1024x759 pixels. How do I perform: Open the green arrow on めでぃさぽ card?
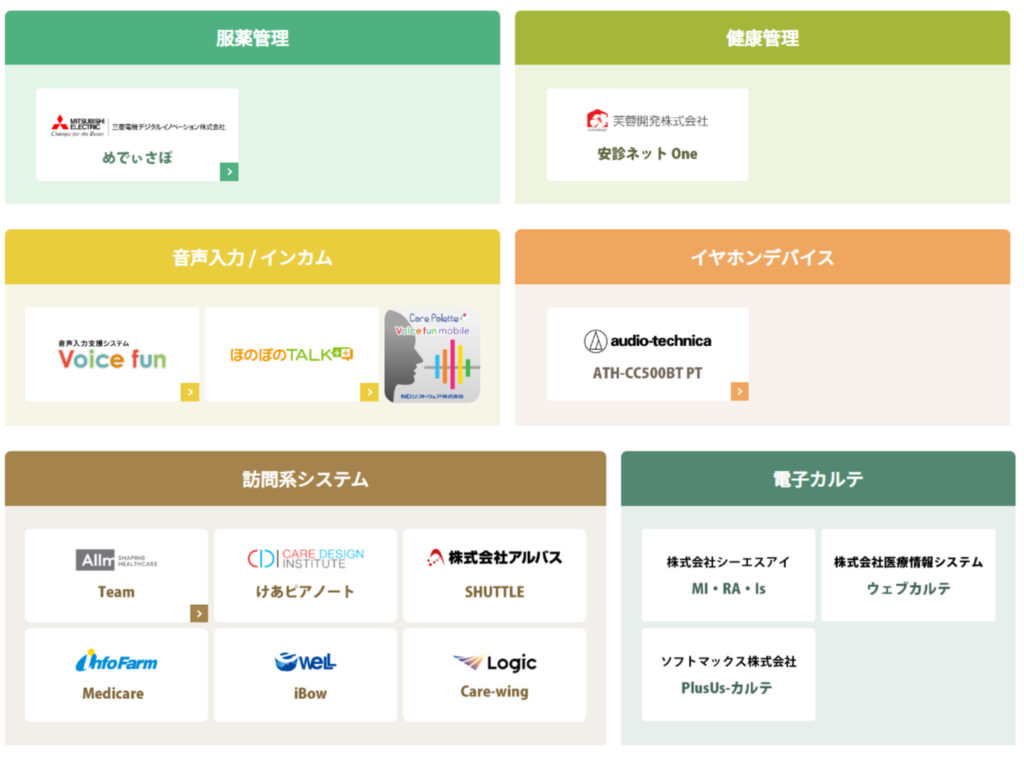point(229,172)
